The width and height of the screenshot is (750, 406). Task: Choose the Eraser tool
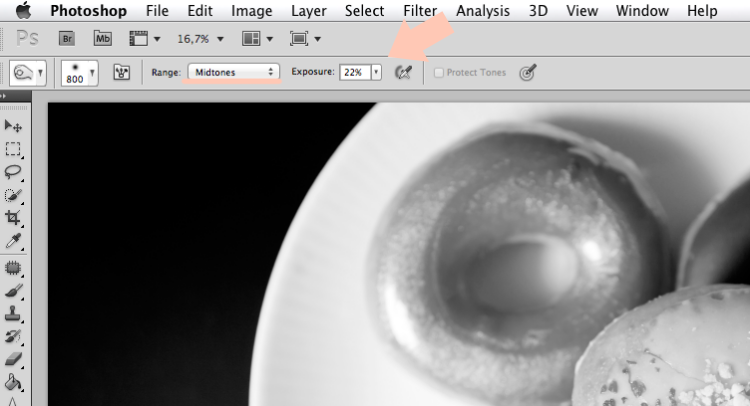[x=13, y=359]
